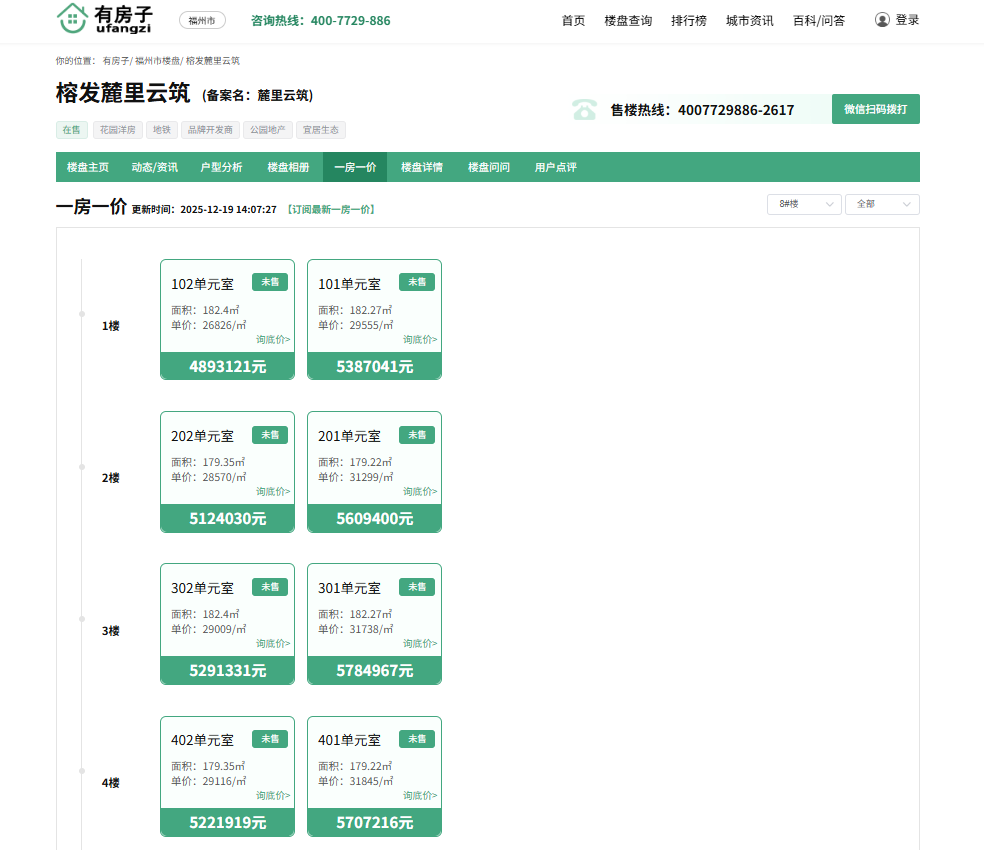Click the 福州市楼盘 breadcrumb link

(157, 61)
